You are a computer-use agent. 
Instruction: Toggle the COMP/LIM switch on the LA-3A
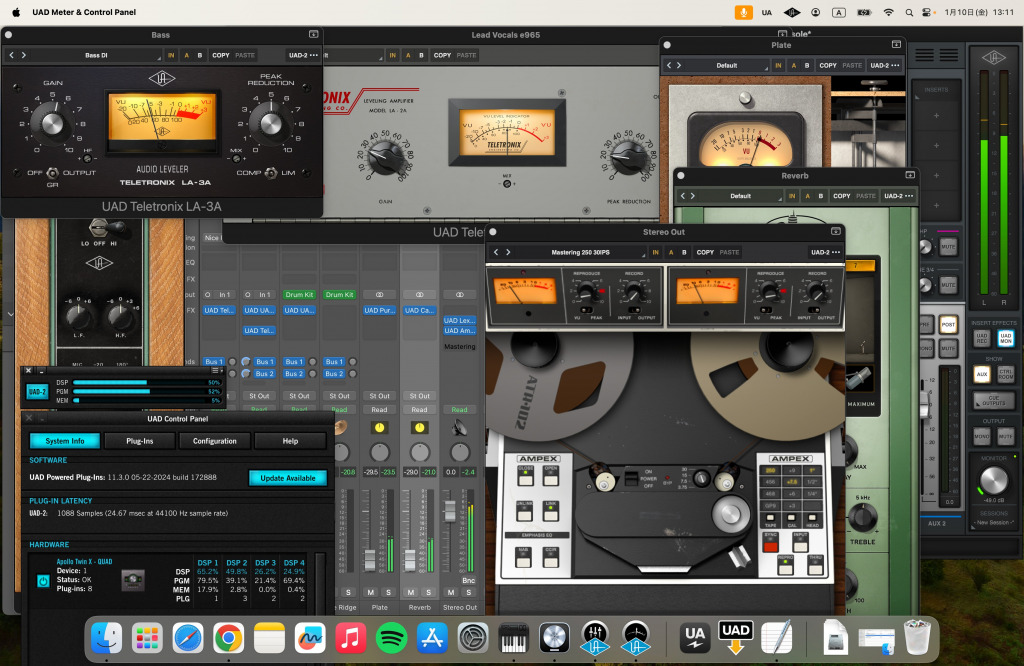coord(270,173)
